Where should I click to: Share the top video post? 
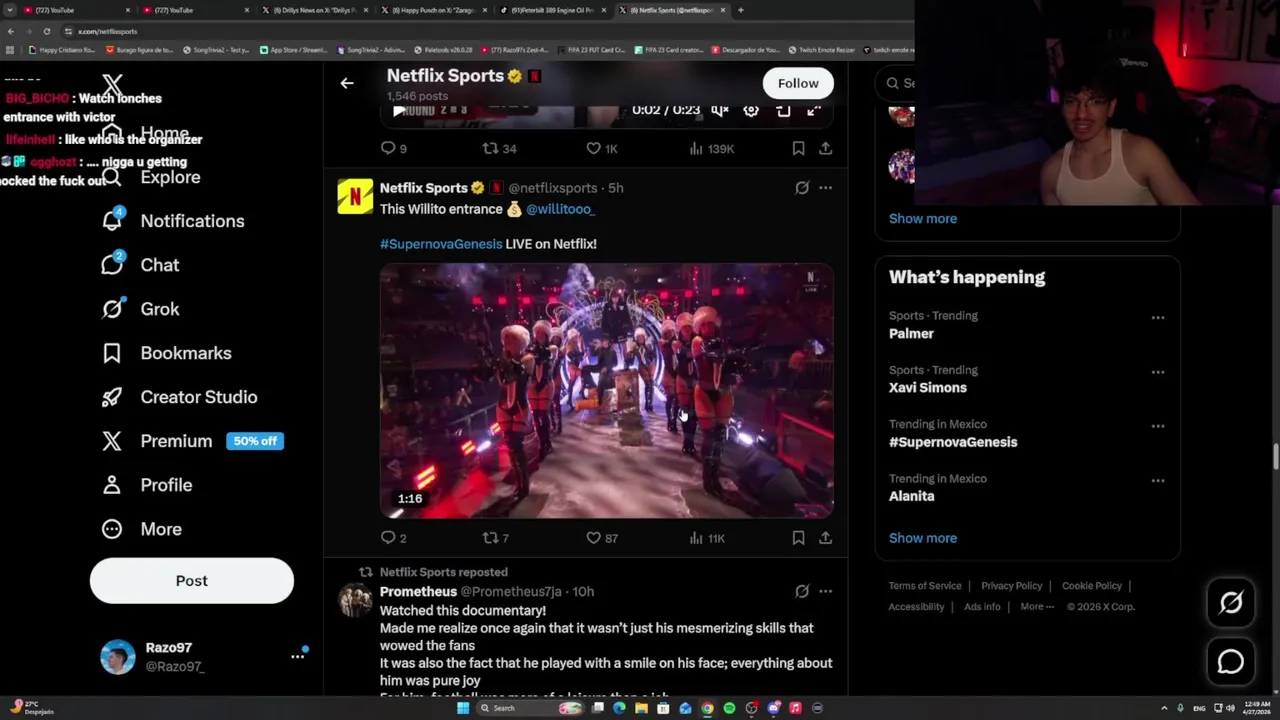825,148
